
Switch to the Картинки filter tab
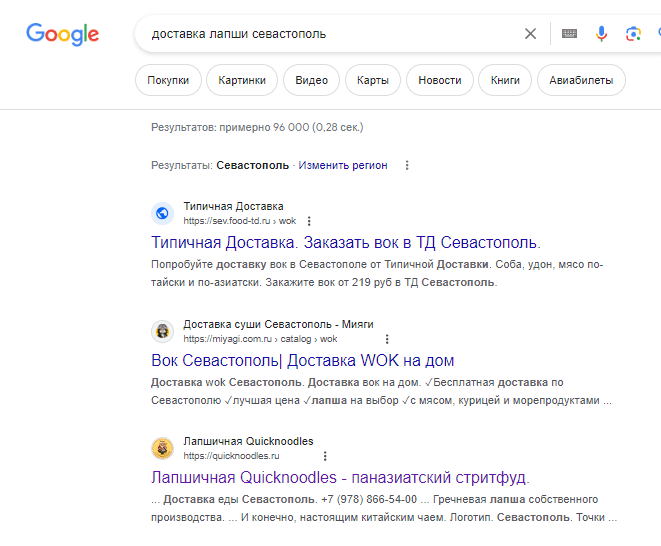click(x=242, y=80)
